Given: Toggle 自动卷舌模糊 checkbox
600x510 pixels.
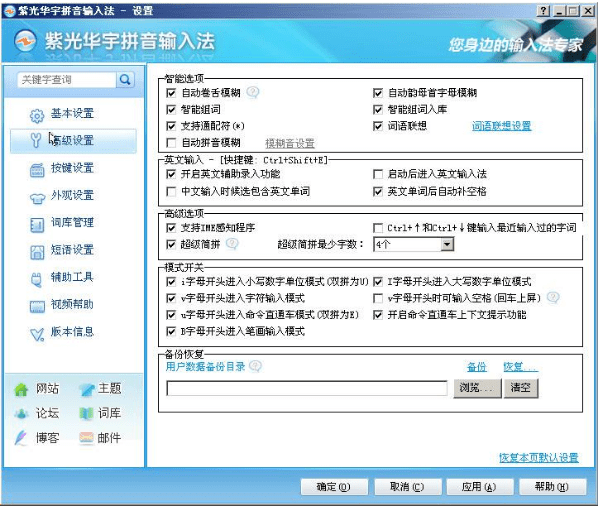Looking at the screenshot, I should pyautogui.click(x=171, y=93).
